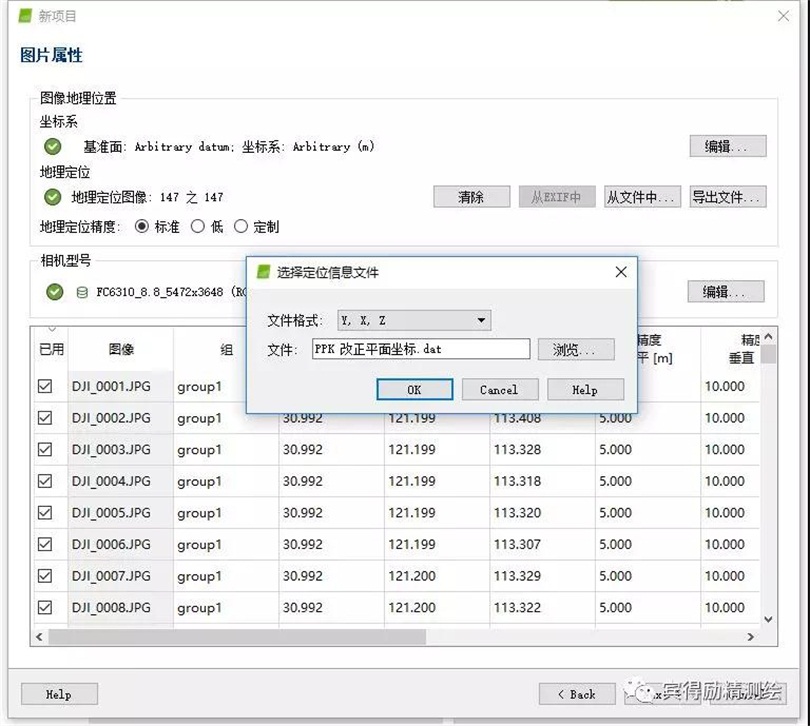Select the 低 accuracy radio button

click(x=197, y=226)
